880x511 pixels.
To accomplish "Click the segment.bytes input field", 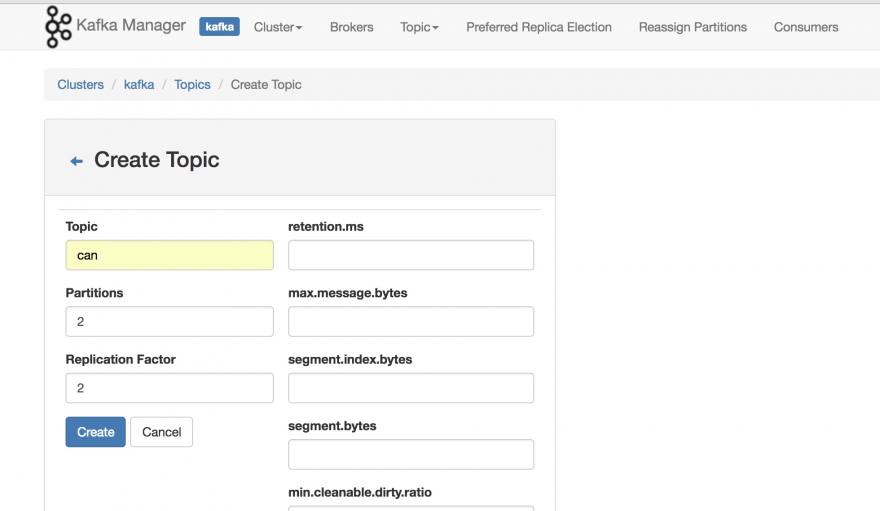I will (411, 454).
